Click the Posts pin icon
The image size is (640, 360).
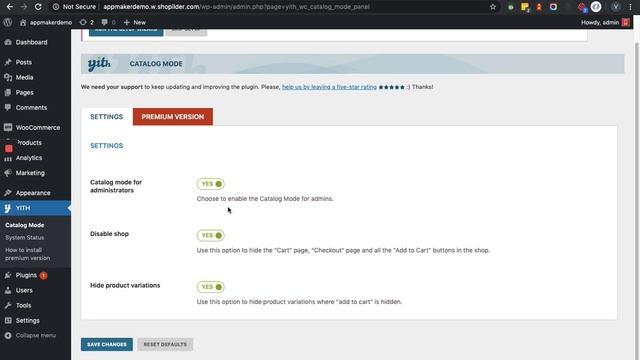(8, 62)
